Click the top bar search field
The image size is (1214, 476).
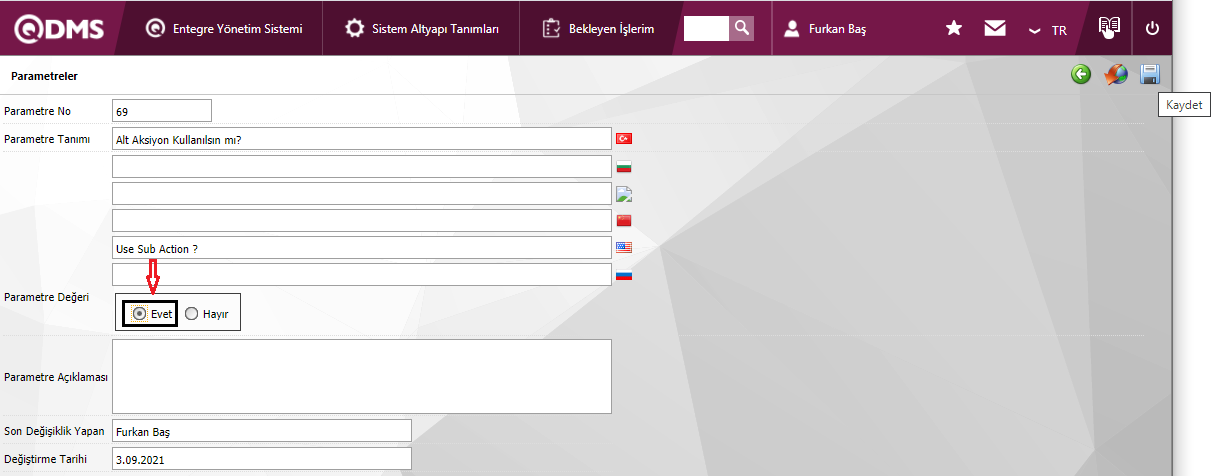[706, 29]
